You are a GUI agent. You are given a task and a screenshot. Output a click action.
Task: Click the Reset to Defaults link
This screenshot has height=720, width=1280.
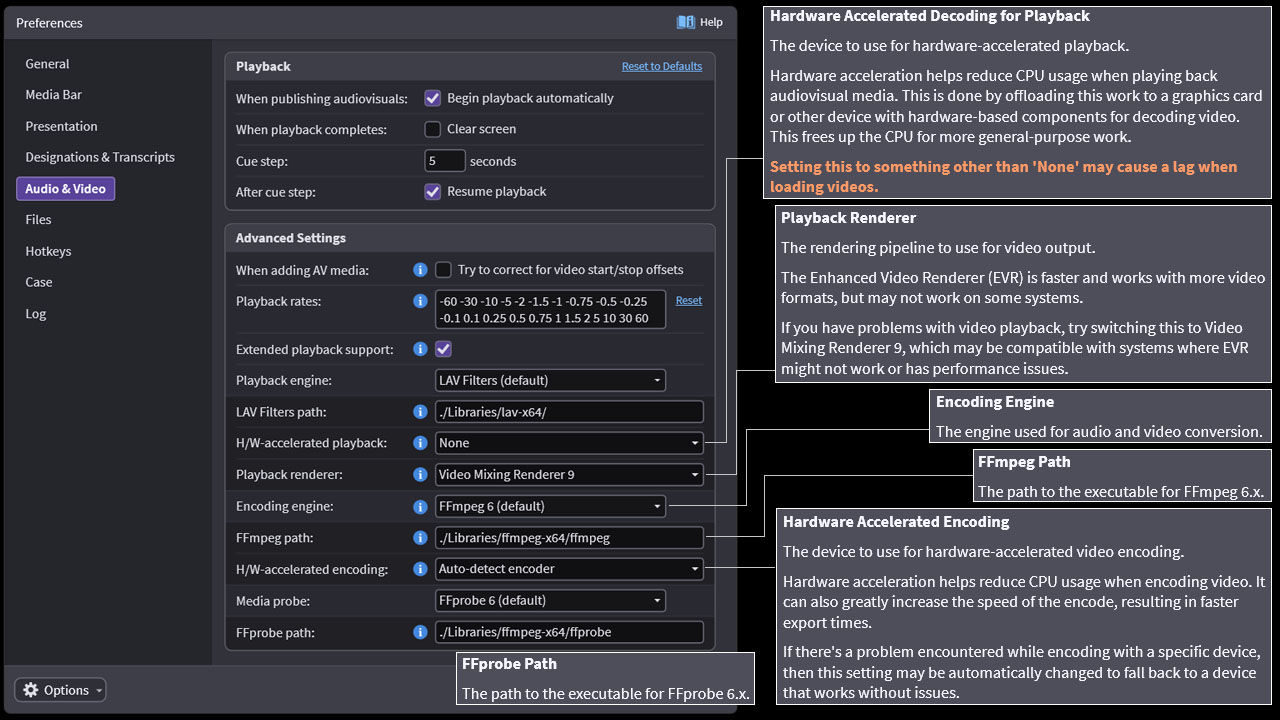(x=661, y=66)
